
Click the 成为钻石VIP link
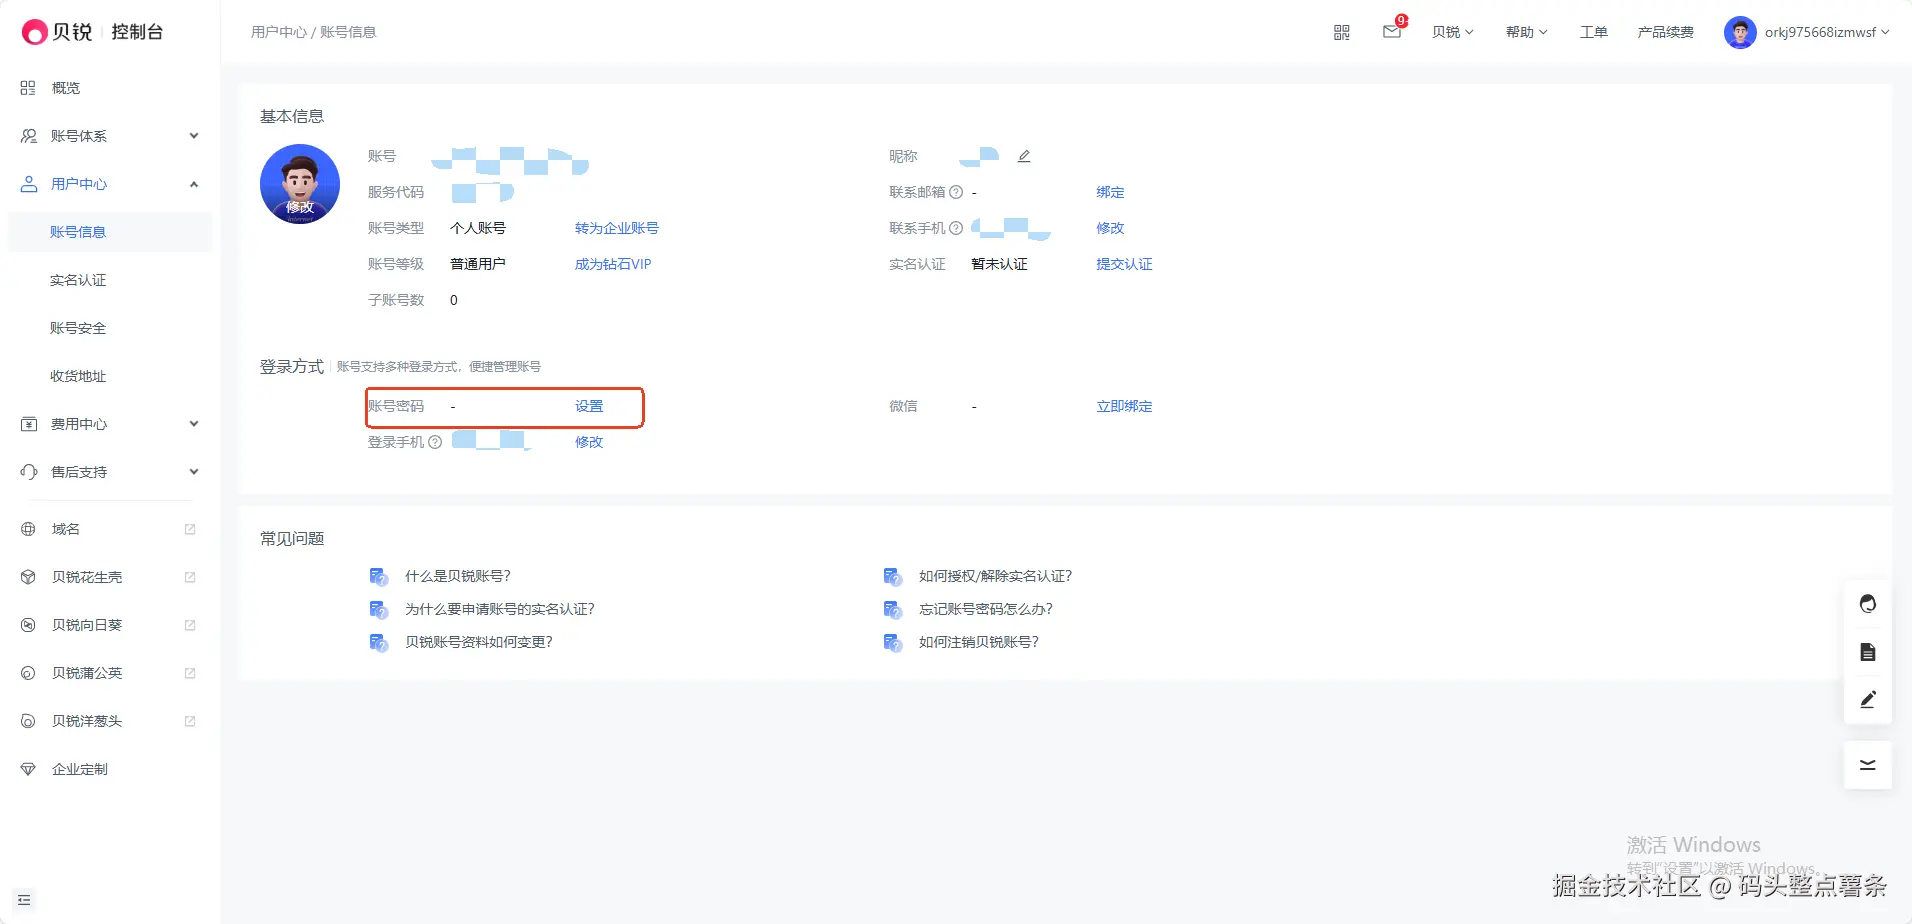coord(613,264)
